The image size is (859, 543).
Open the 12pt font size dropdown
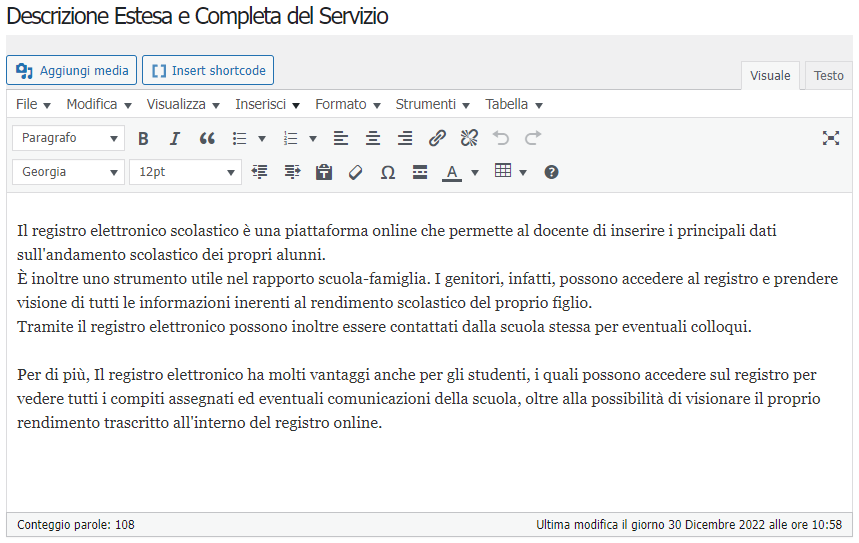(185, 172)
